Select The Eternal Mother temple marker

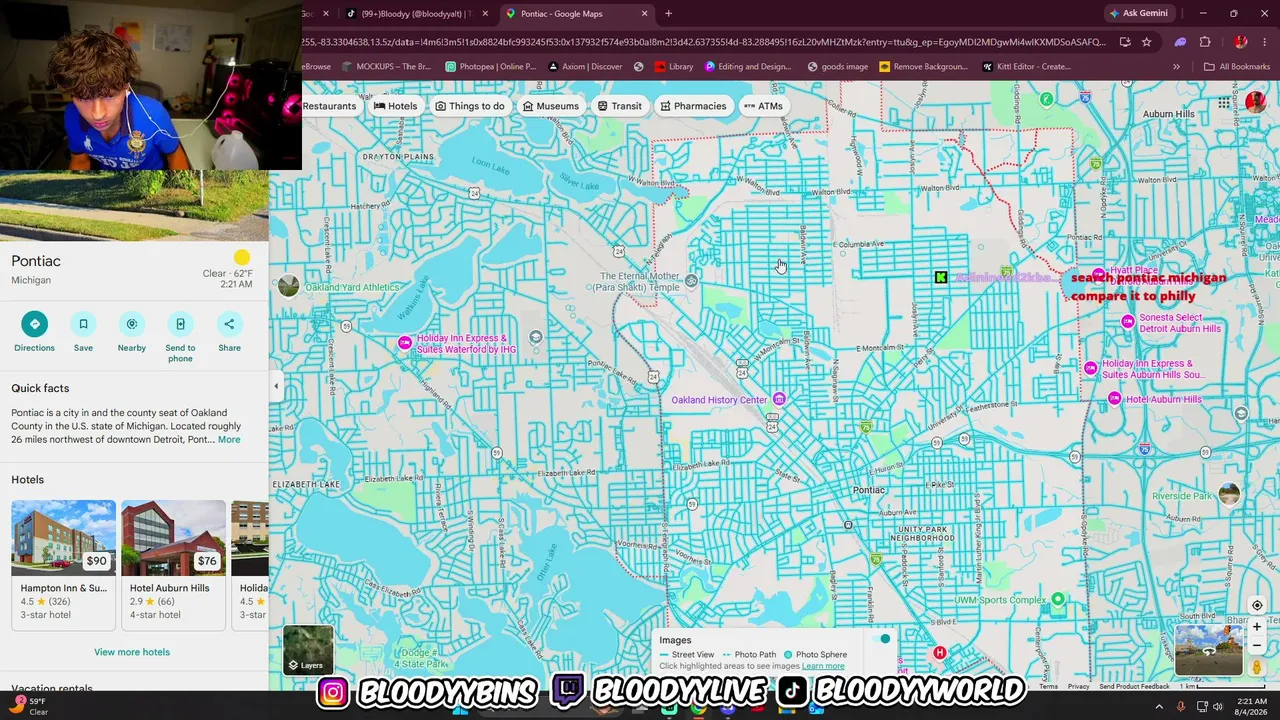[691, 282]
